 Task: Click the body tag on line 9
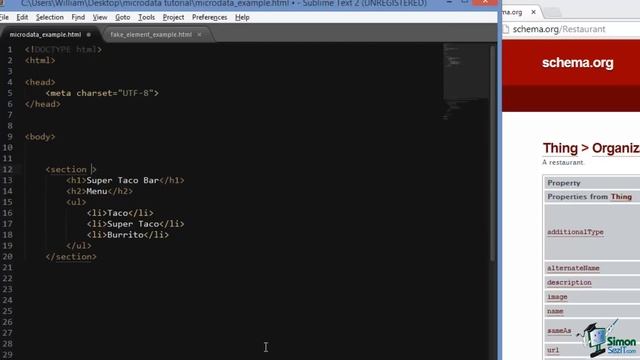40,137
